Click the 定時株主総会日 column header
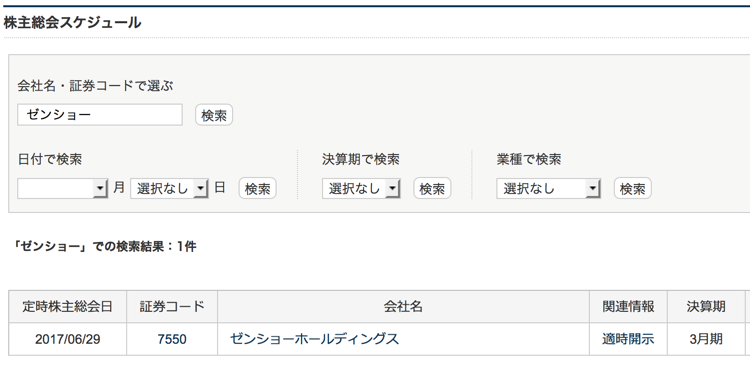The height and width of the screenshot is (365, 750). [x=67, y=306]
